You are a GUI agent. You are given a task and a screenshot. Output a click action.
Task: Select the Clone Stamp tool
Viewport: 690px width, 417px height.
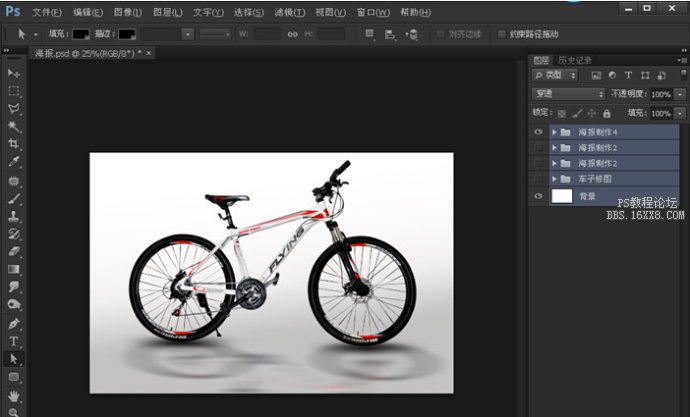(x=14, y=216)
